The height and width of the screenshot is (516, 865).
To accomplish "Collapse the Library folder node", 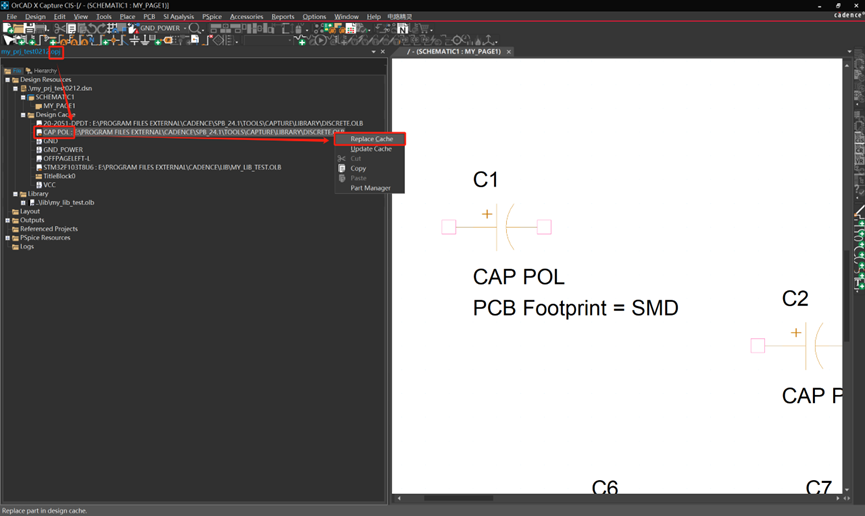I will point(15,194).
